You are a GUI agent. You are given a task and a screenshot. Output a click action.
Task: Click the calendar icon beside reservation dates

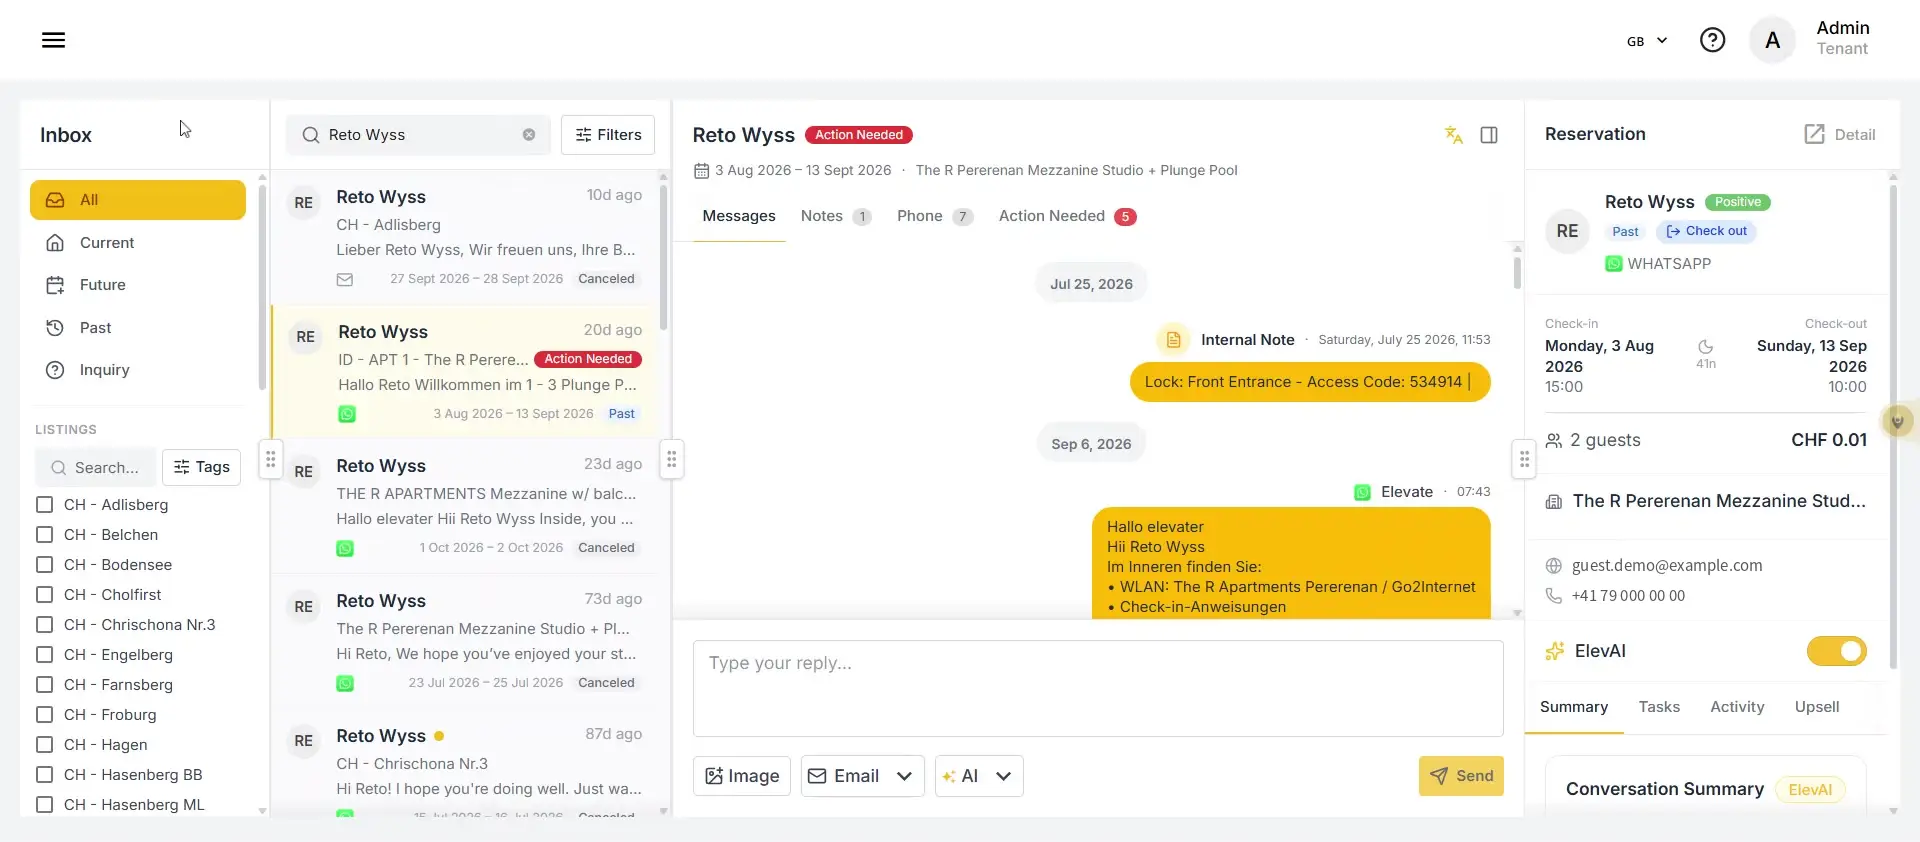[702, 171]
